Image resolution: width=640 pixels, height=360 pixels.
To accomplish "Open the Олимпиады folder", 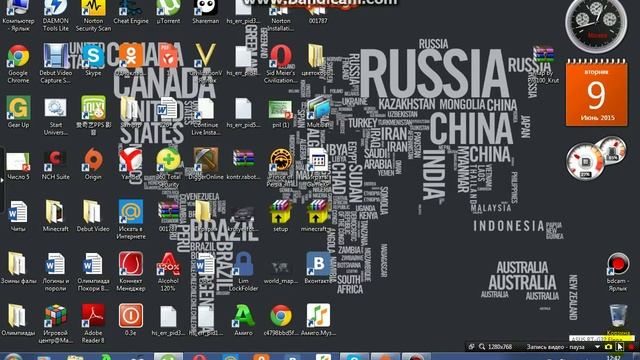I will pos(18,320).
